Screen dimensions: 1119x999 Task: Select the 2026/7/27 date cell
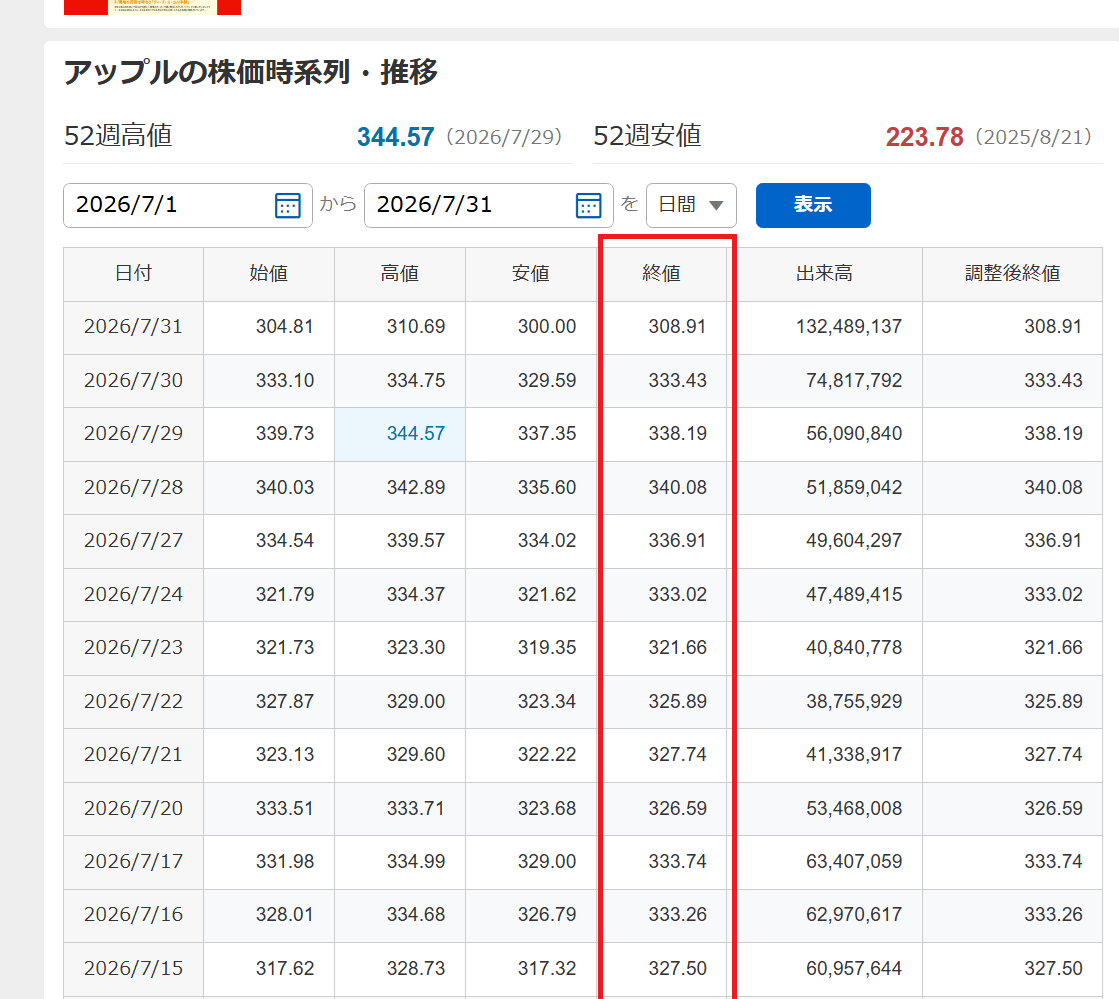133,541
